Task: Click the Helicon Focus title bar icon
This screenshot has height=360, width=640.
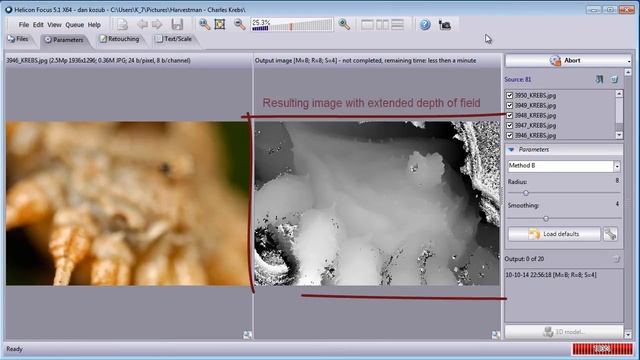Action: click(x=8, y=9)
